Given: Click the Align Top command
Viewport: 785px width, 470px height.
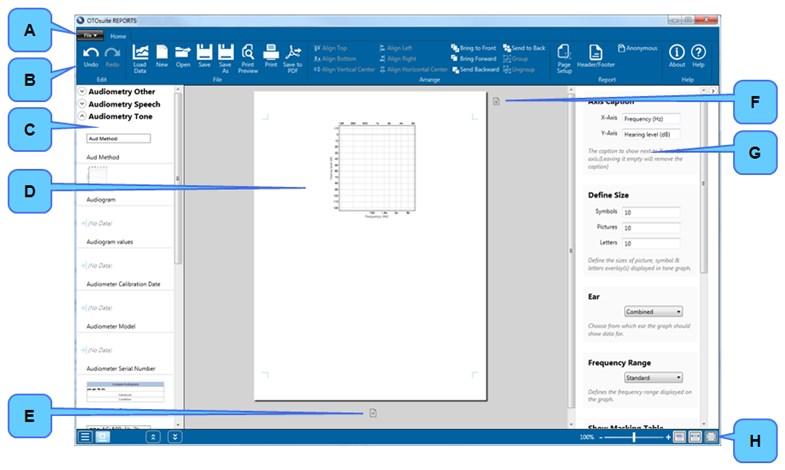Looking at the screenshot, I should click(x=330, y=48).
